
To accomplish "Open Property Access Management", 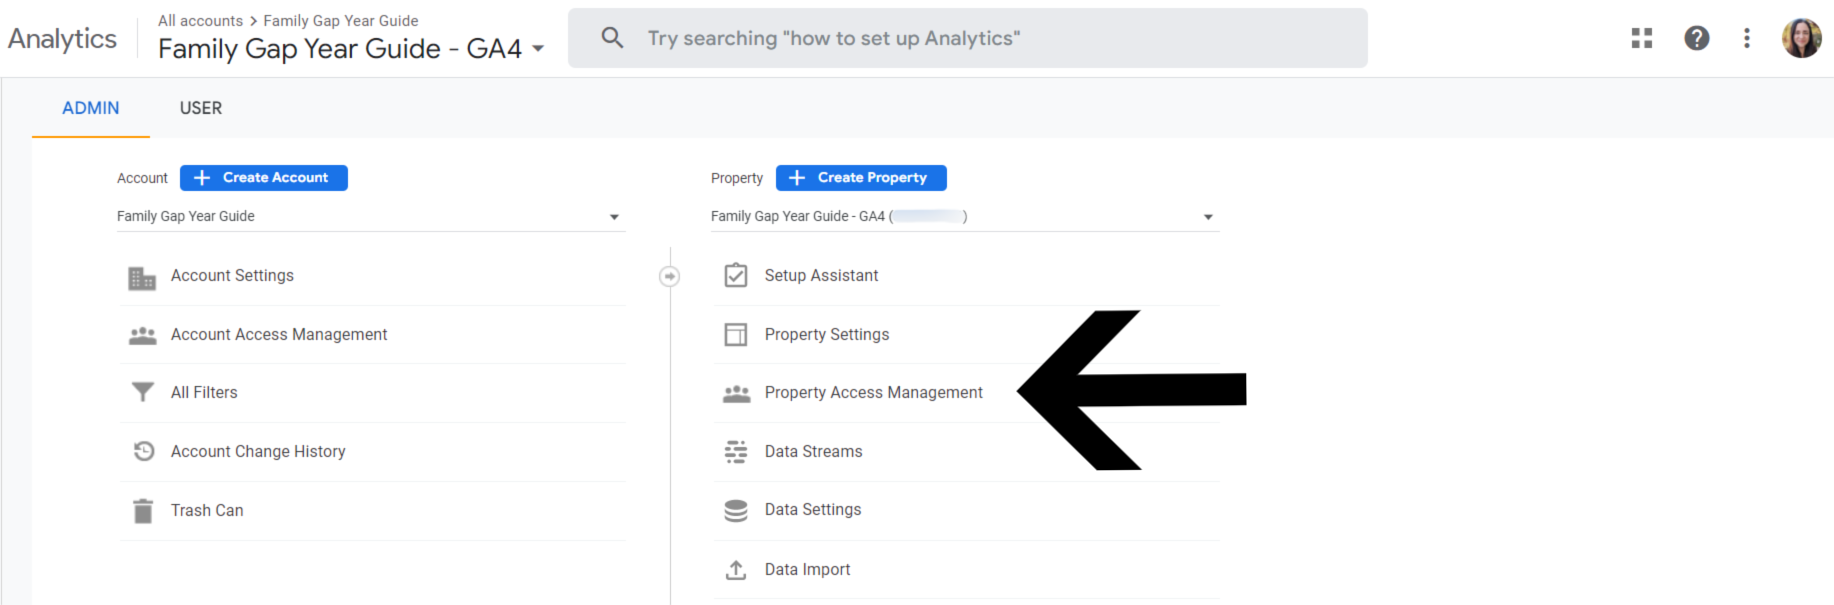I will click(873, 393).
